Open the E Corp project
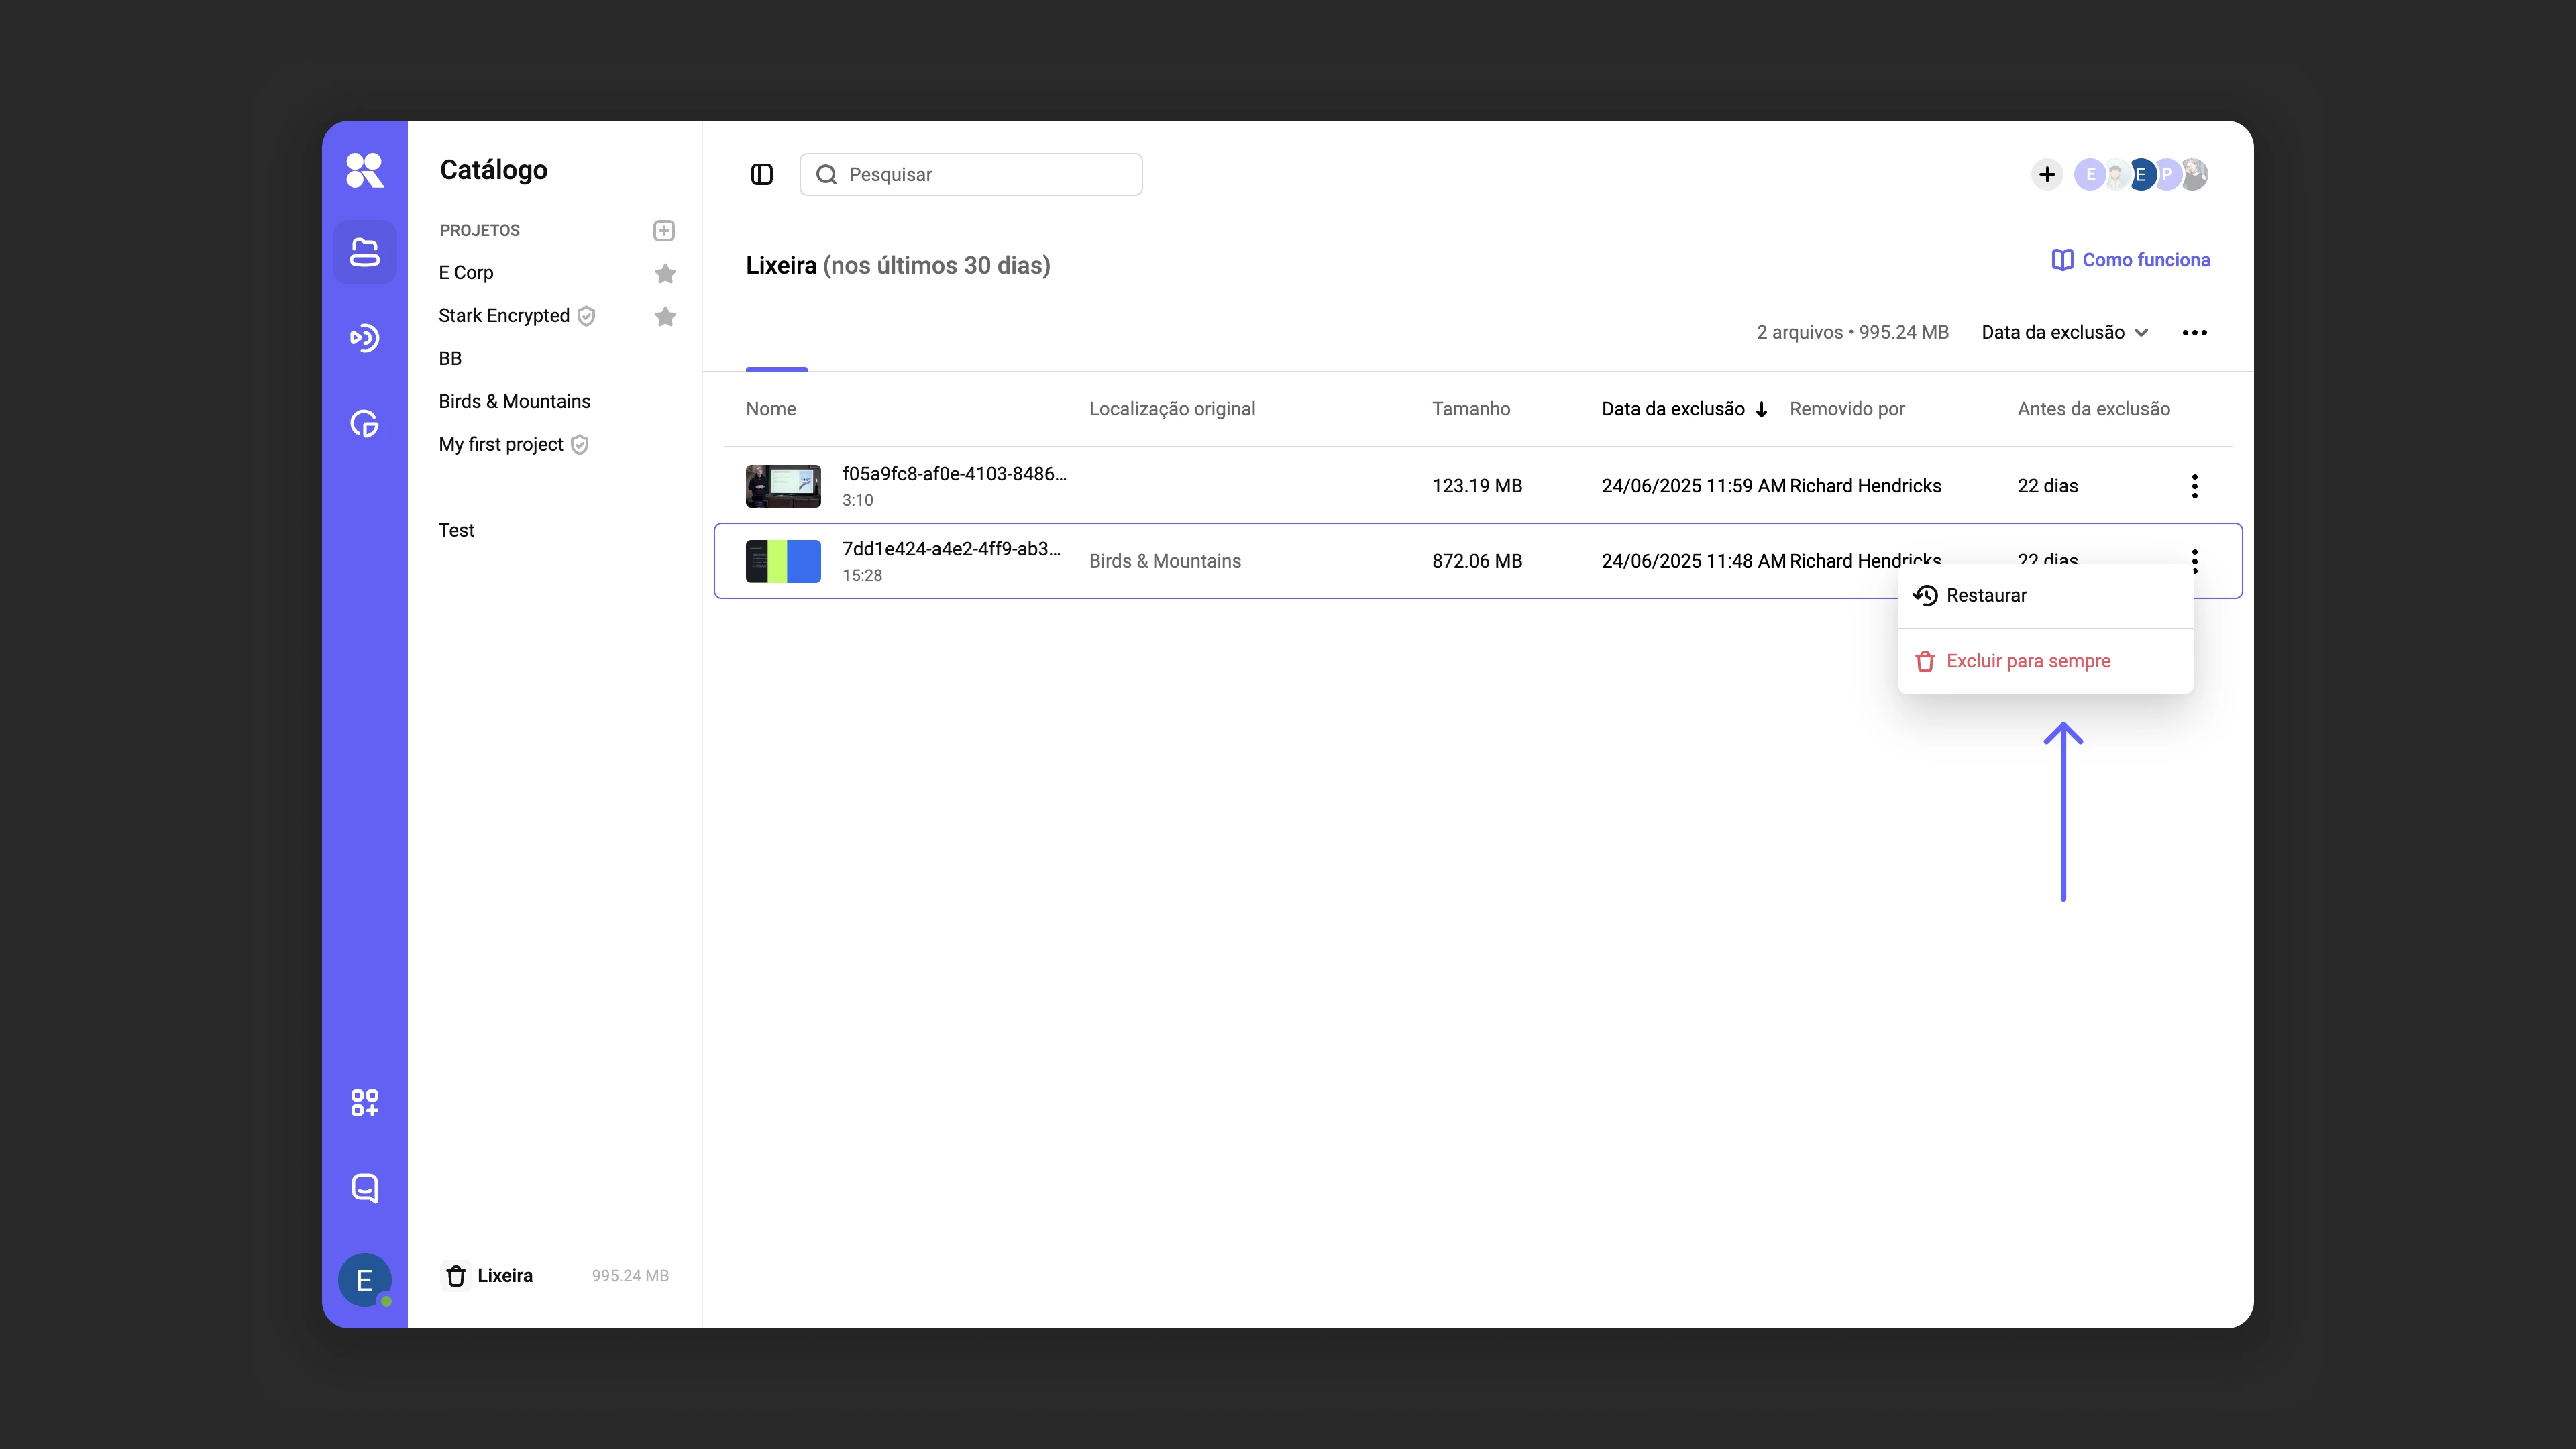The image size is (2576, 1449). coord(466,273)
